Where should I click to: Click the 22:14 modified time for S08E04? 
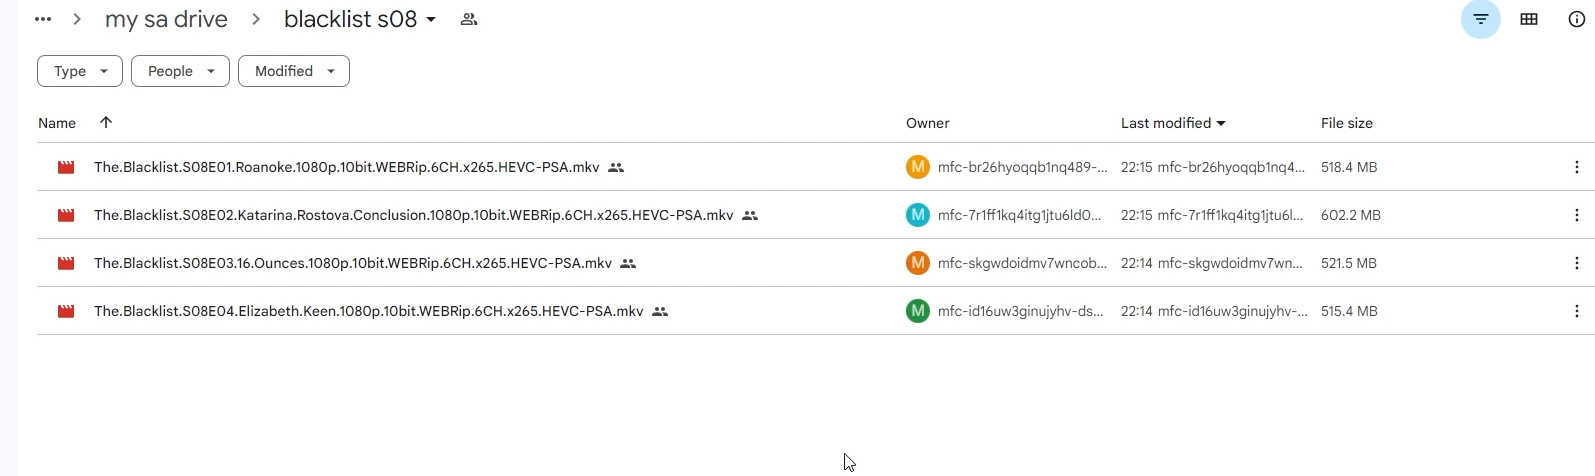click(x=1137, y=311)
